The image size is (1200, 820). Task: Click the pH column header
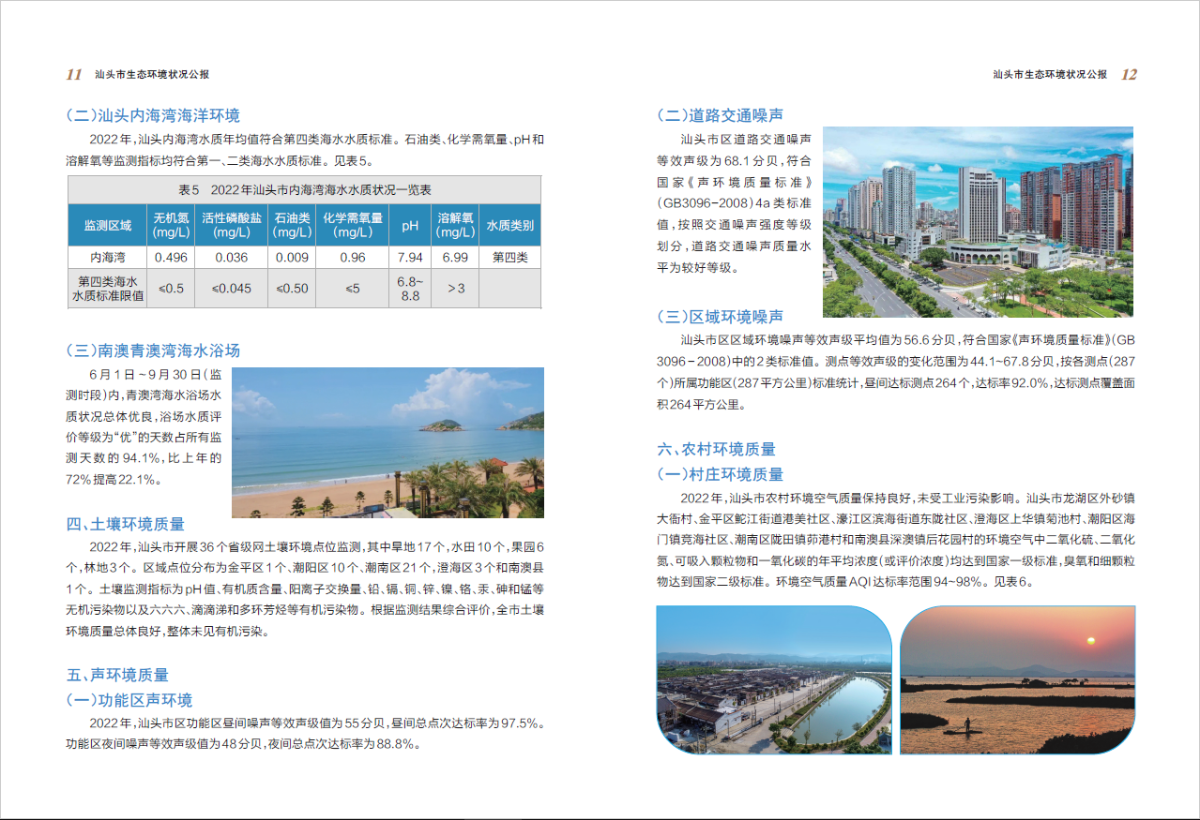tap(410, 226)
